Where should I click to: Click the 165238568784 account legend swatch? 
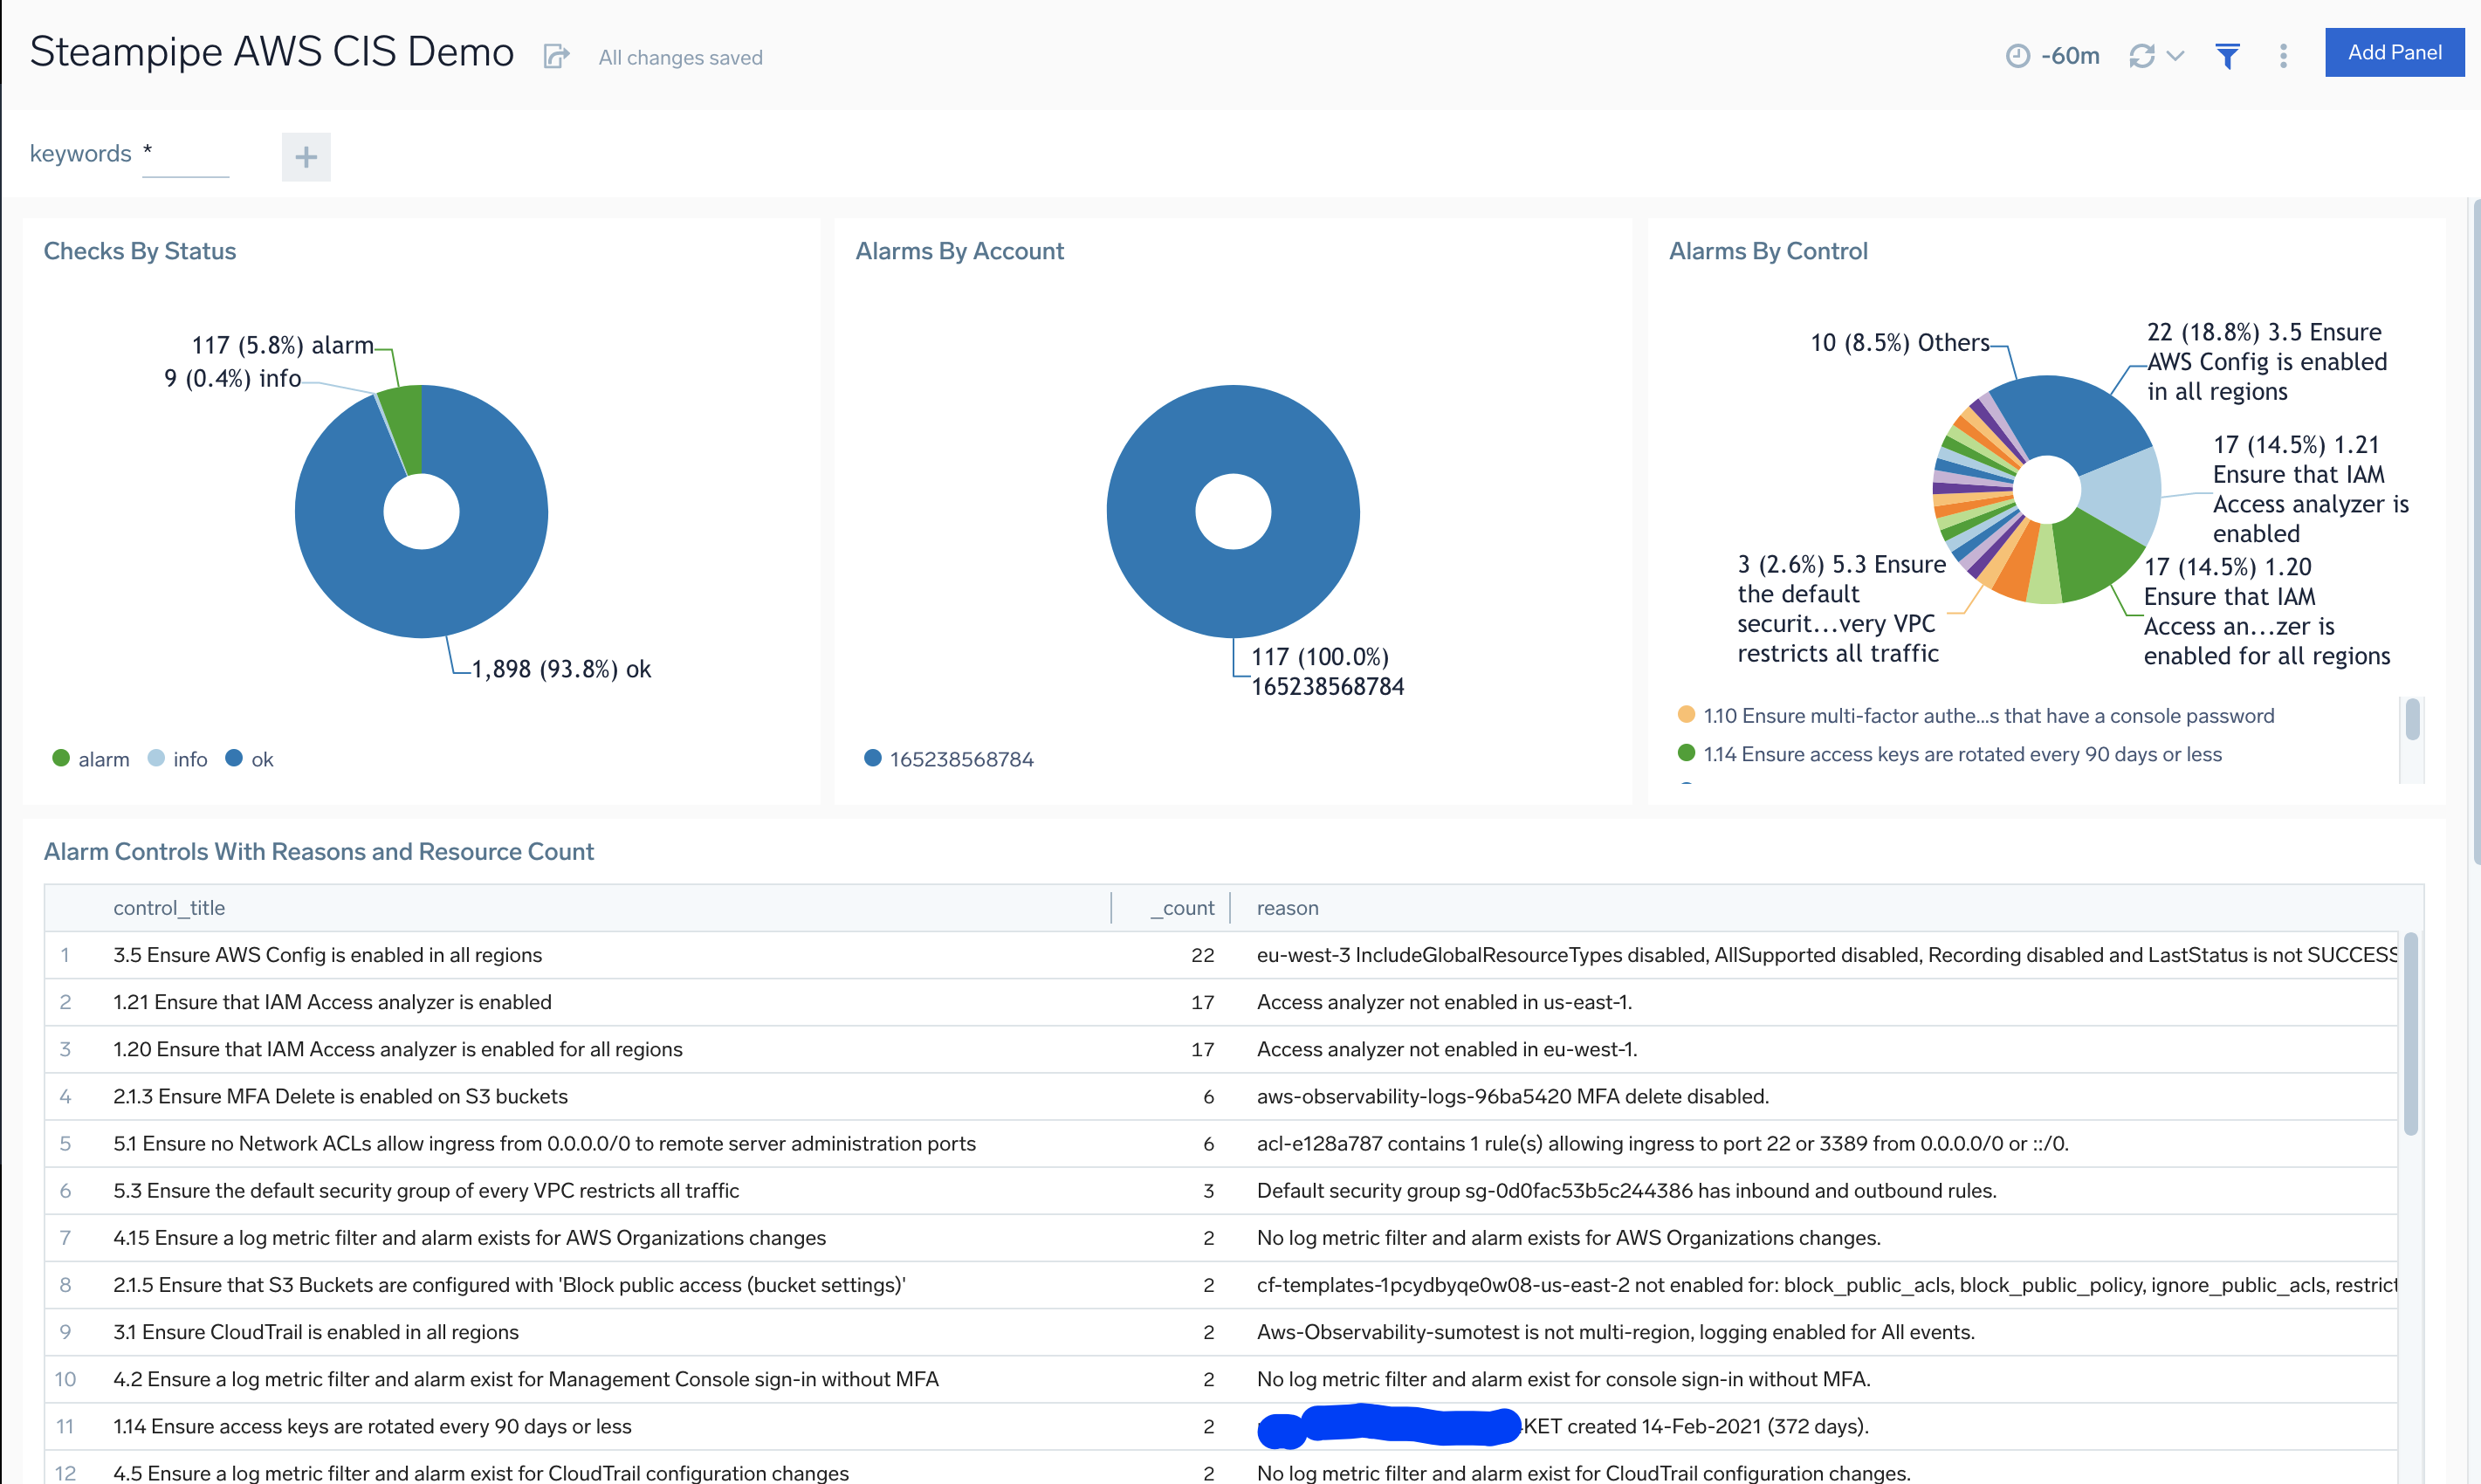click(x=873, y=758)
